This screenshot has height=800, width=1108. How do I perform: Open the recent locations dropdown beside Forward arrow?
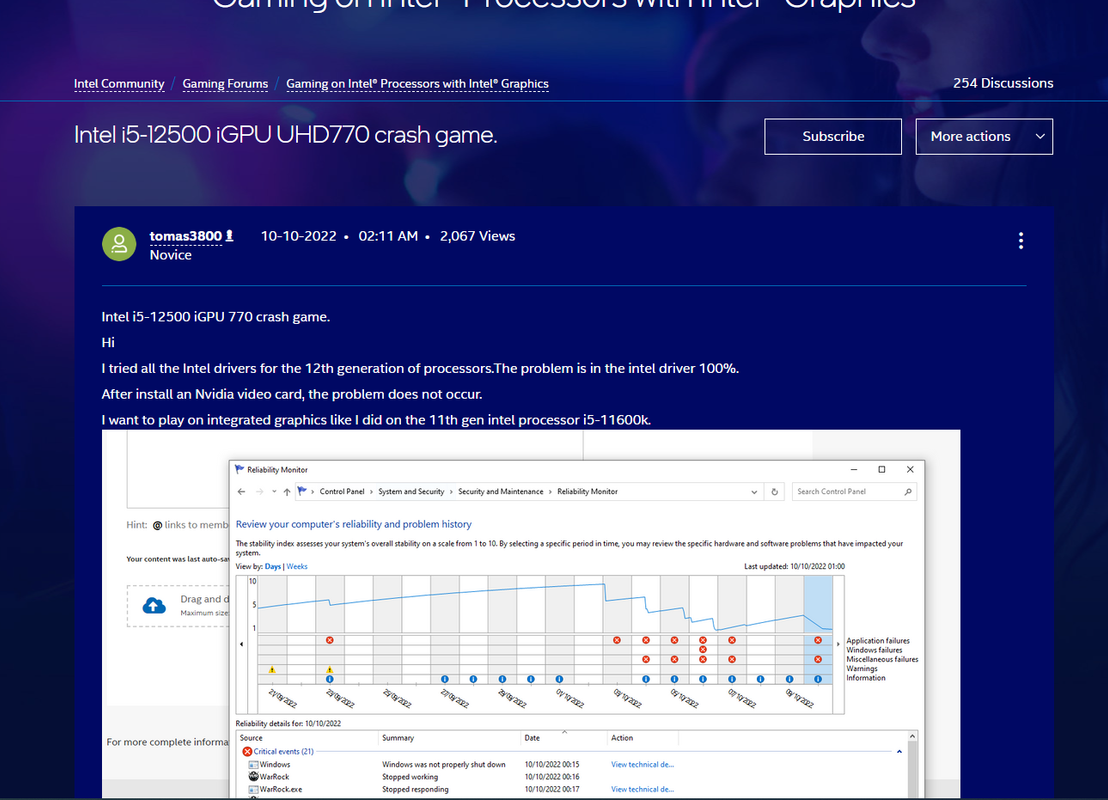point(274,492)
